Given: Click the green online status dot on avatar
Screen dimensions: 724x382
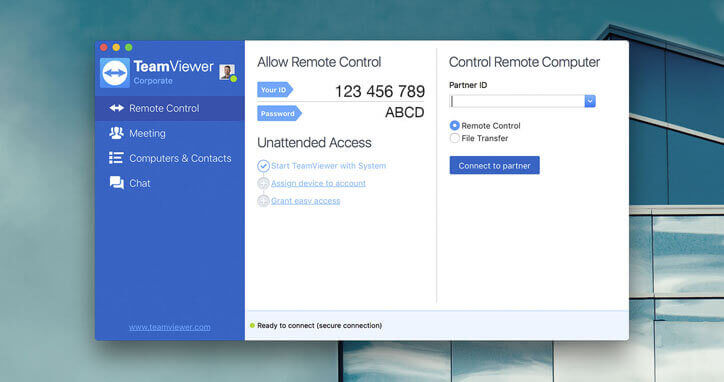Looking at the screenshot, I should 234,79.
